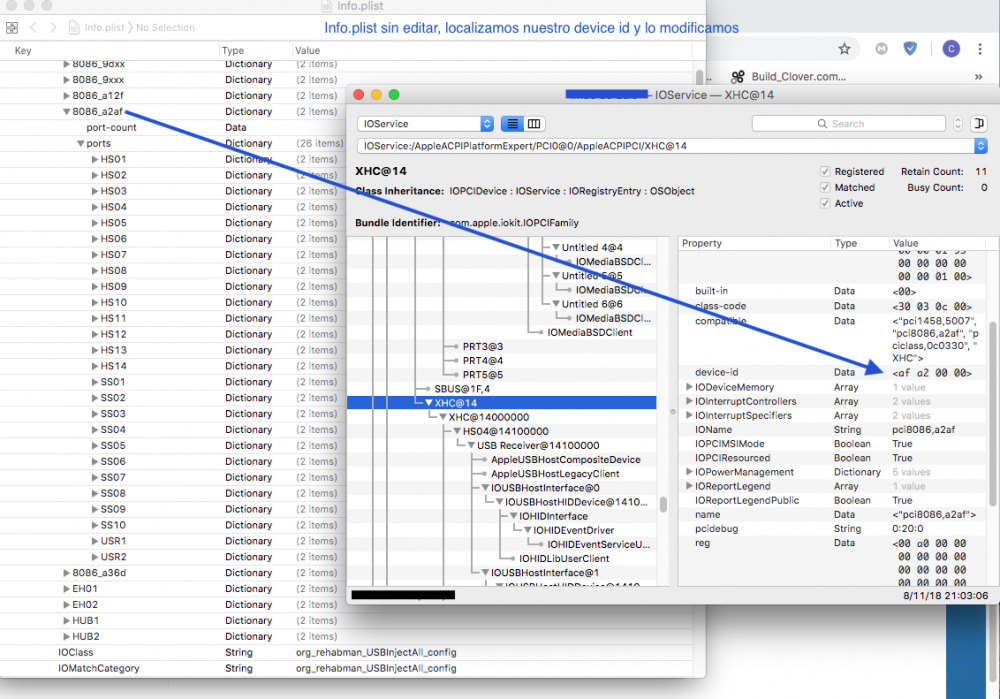The width and height of the screenshot is (1000, 699).
Task: Open the IOService path dropdown arrow
Action: [980, 146]
